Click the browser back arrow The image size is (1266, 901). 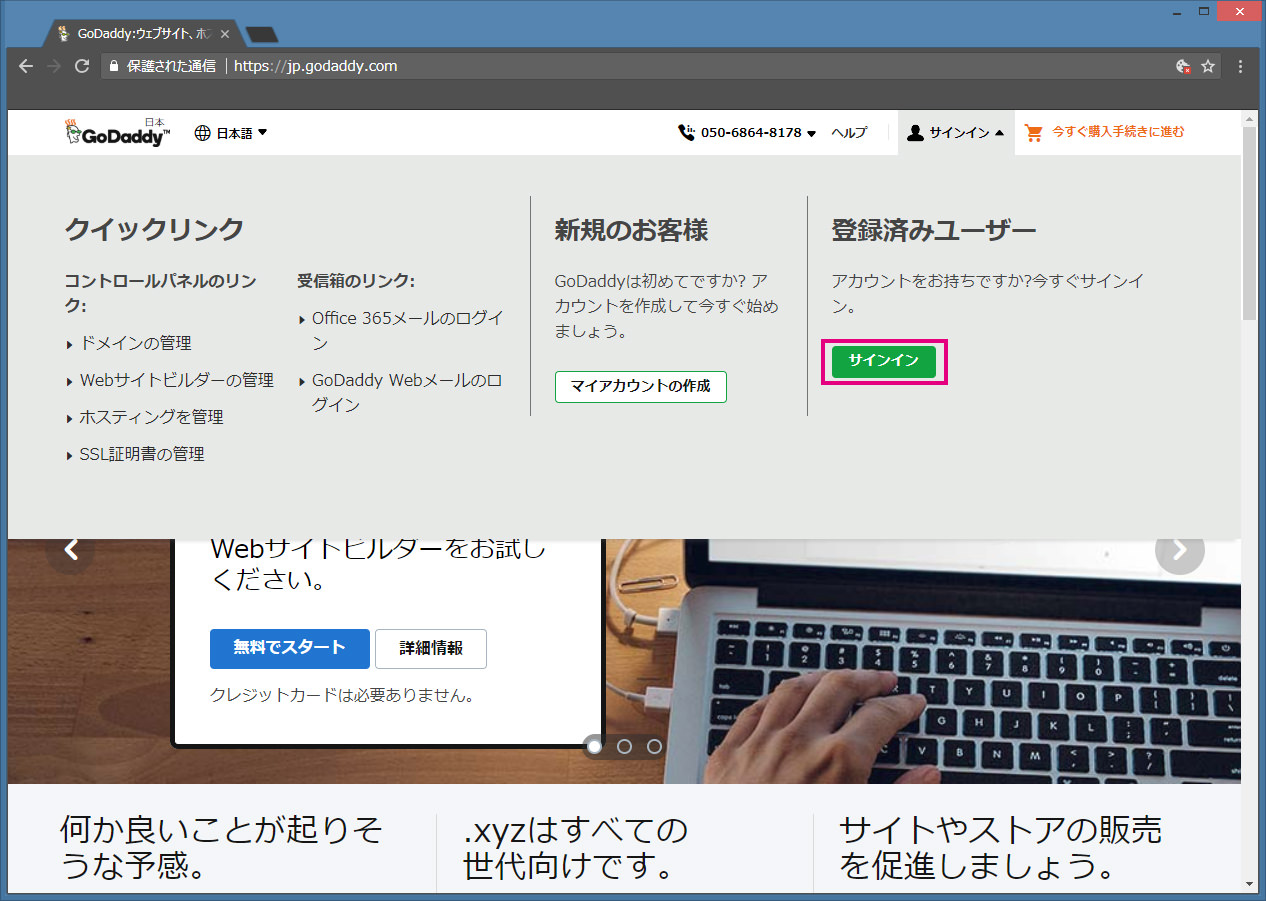click(26, 66)
